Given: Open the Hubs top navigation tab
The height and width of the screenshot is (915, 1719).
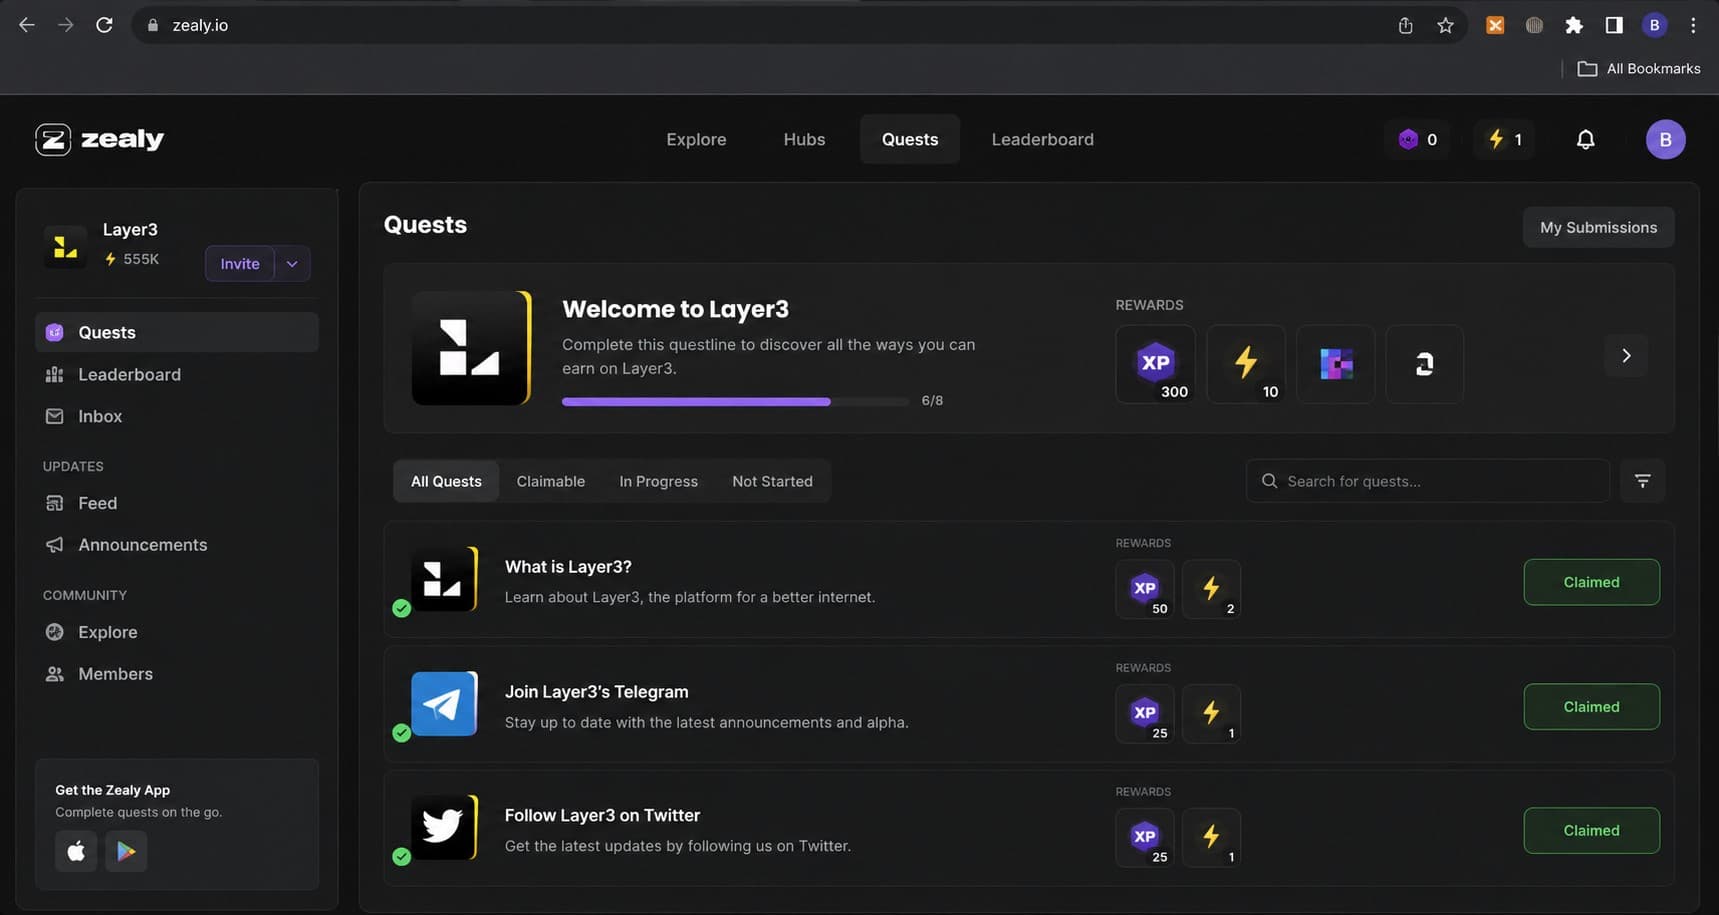Looking at the screenshot, I should pos(804,140).
